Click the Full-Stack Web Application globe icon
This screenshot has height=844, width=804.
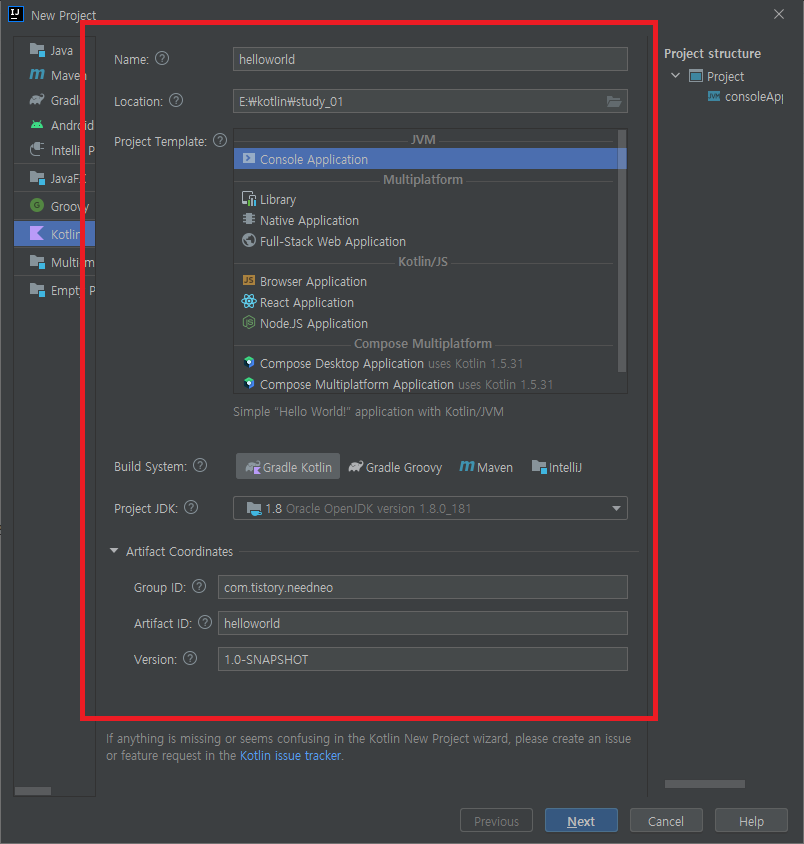pos(249,240)
